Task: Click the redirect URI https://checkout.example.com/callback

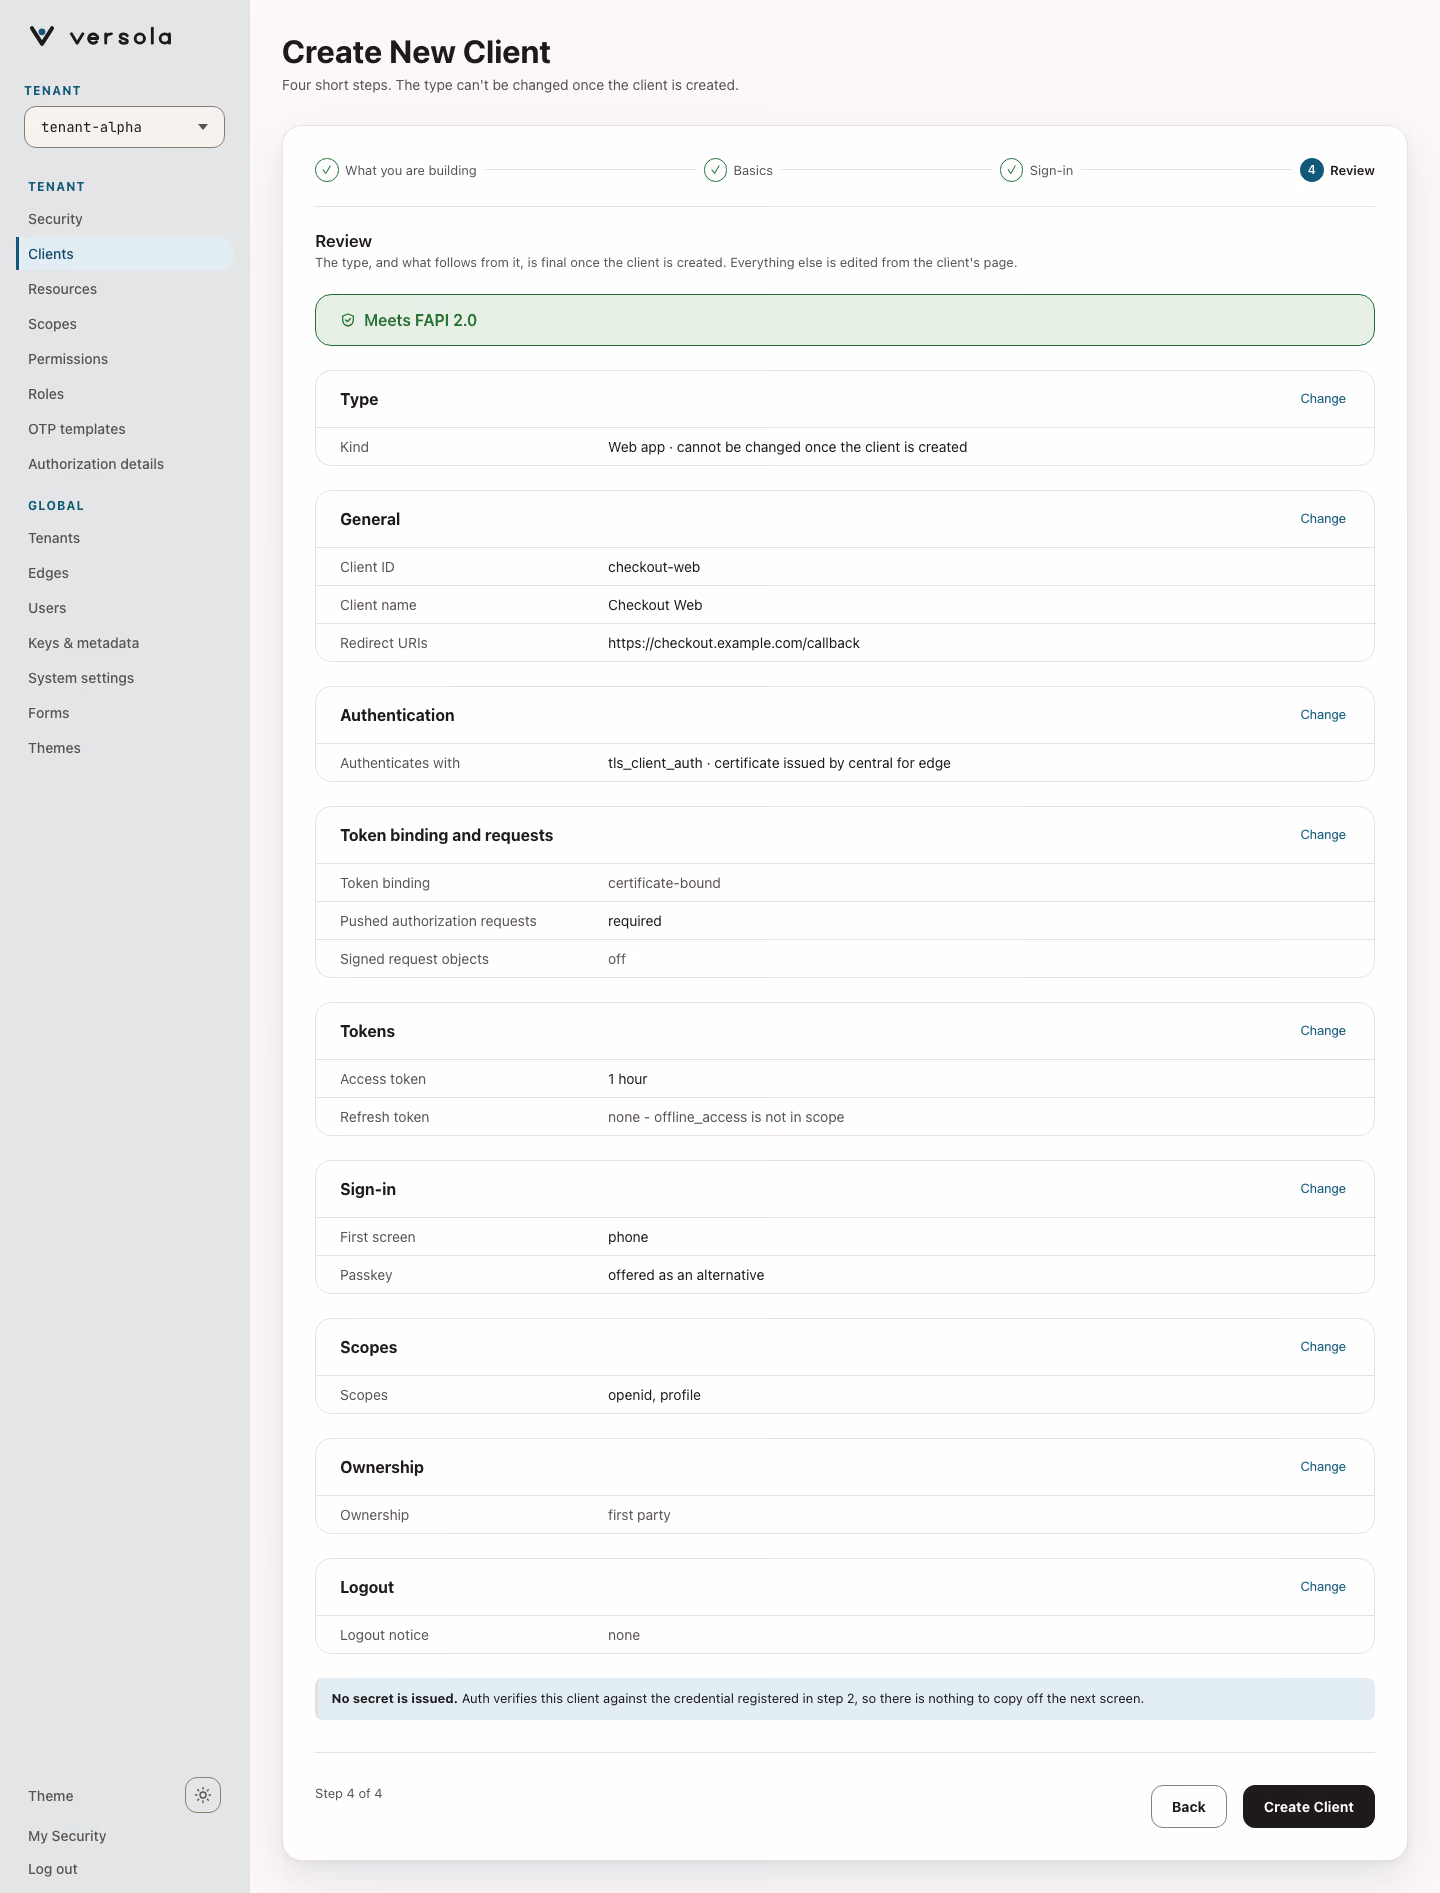Action: 734,643
